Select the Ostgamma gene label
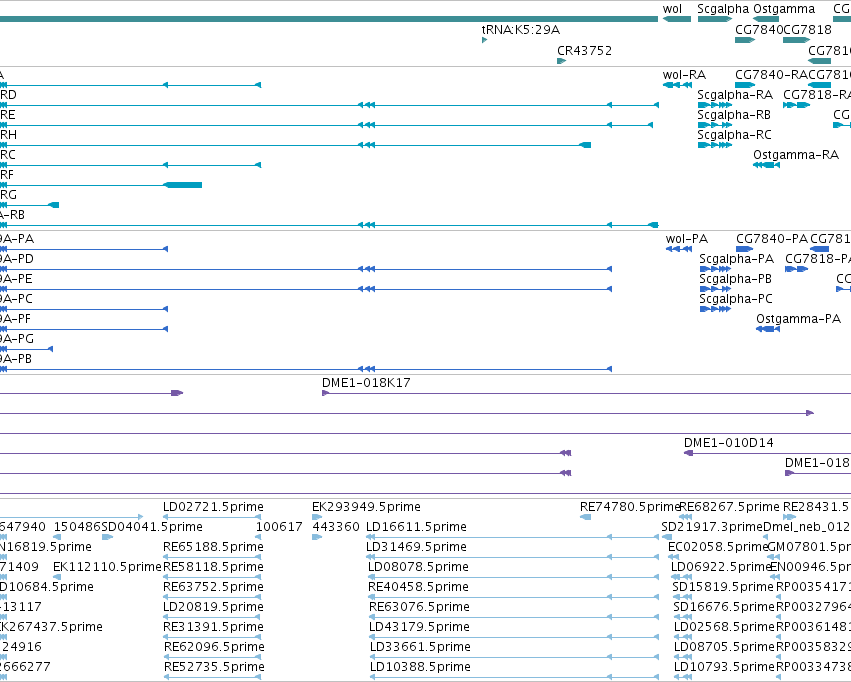851x682 pixels. click(784, 9)
